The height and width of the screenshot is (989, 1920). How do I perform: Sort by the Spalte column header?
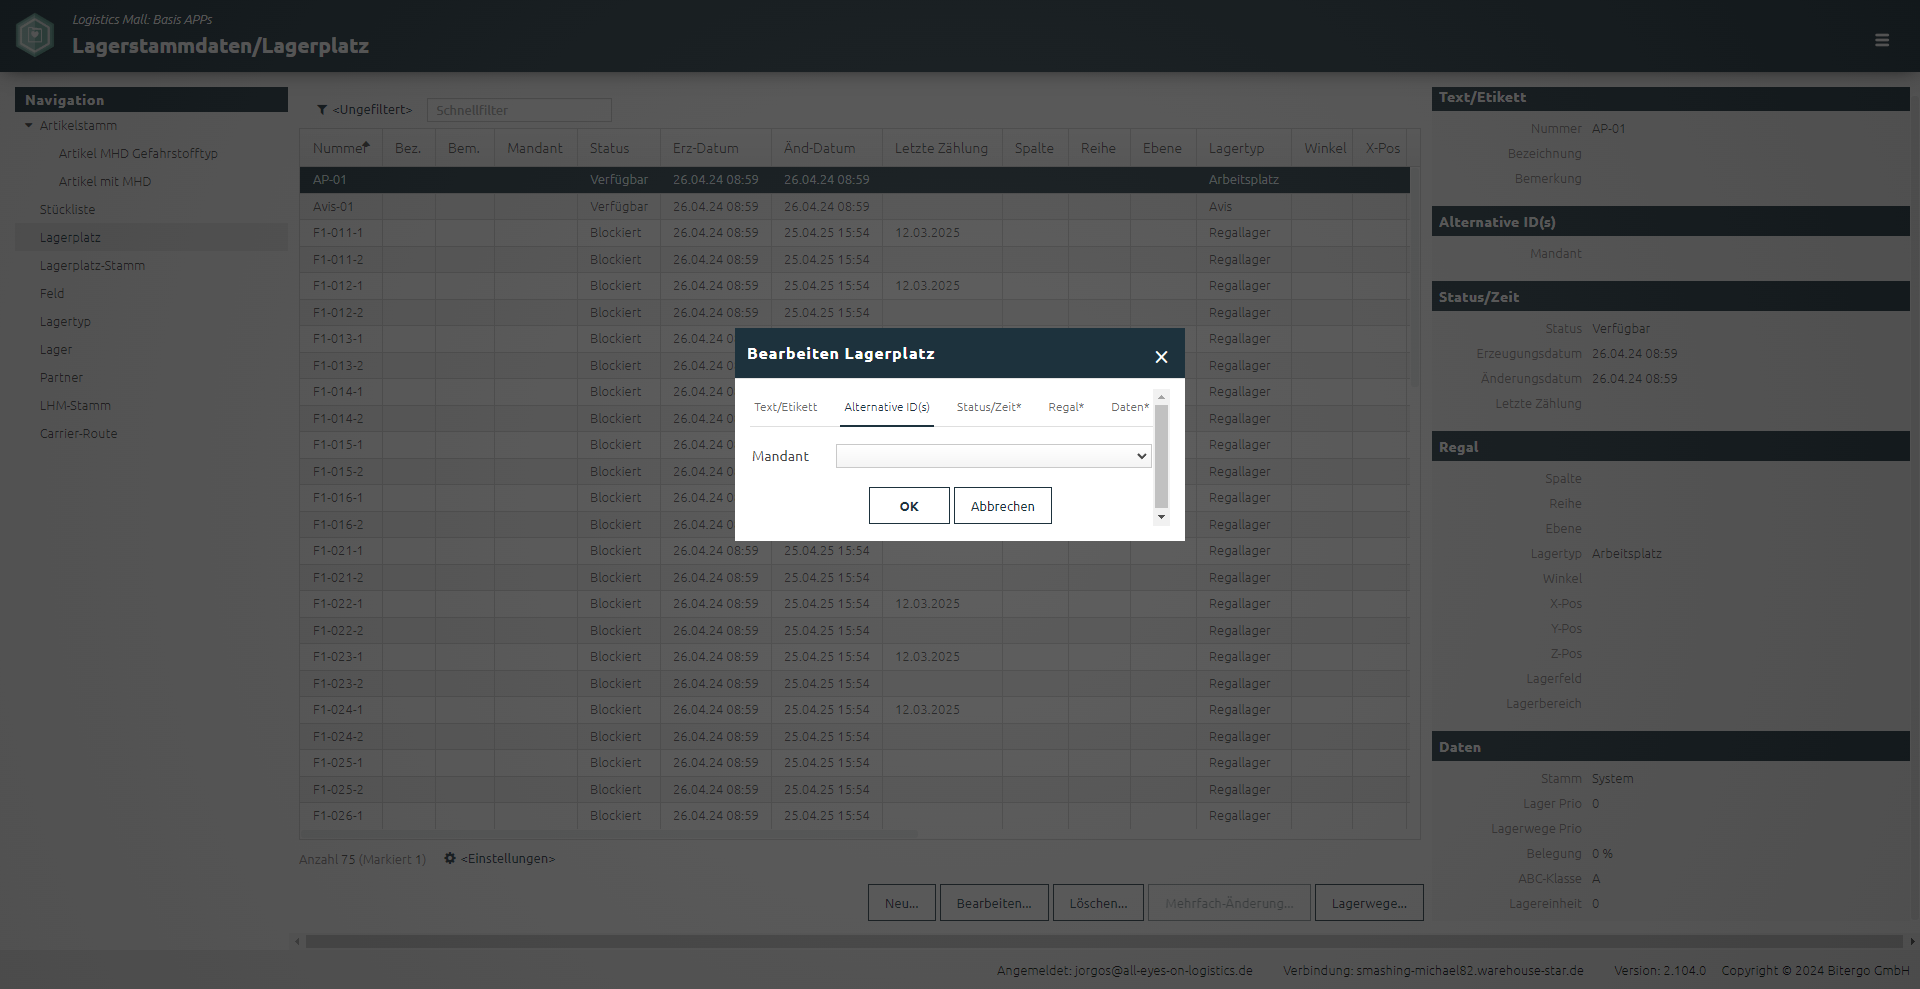tap(1034, 148)
